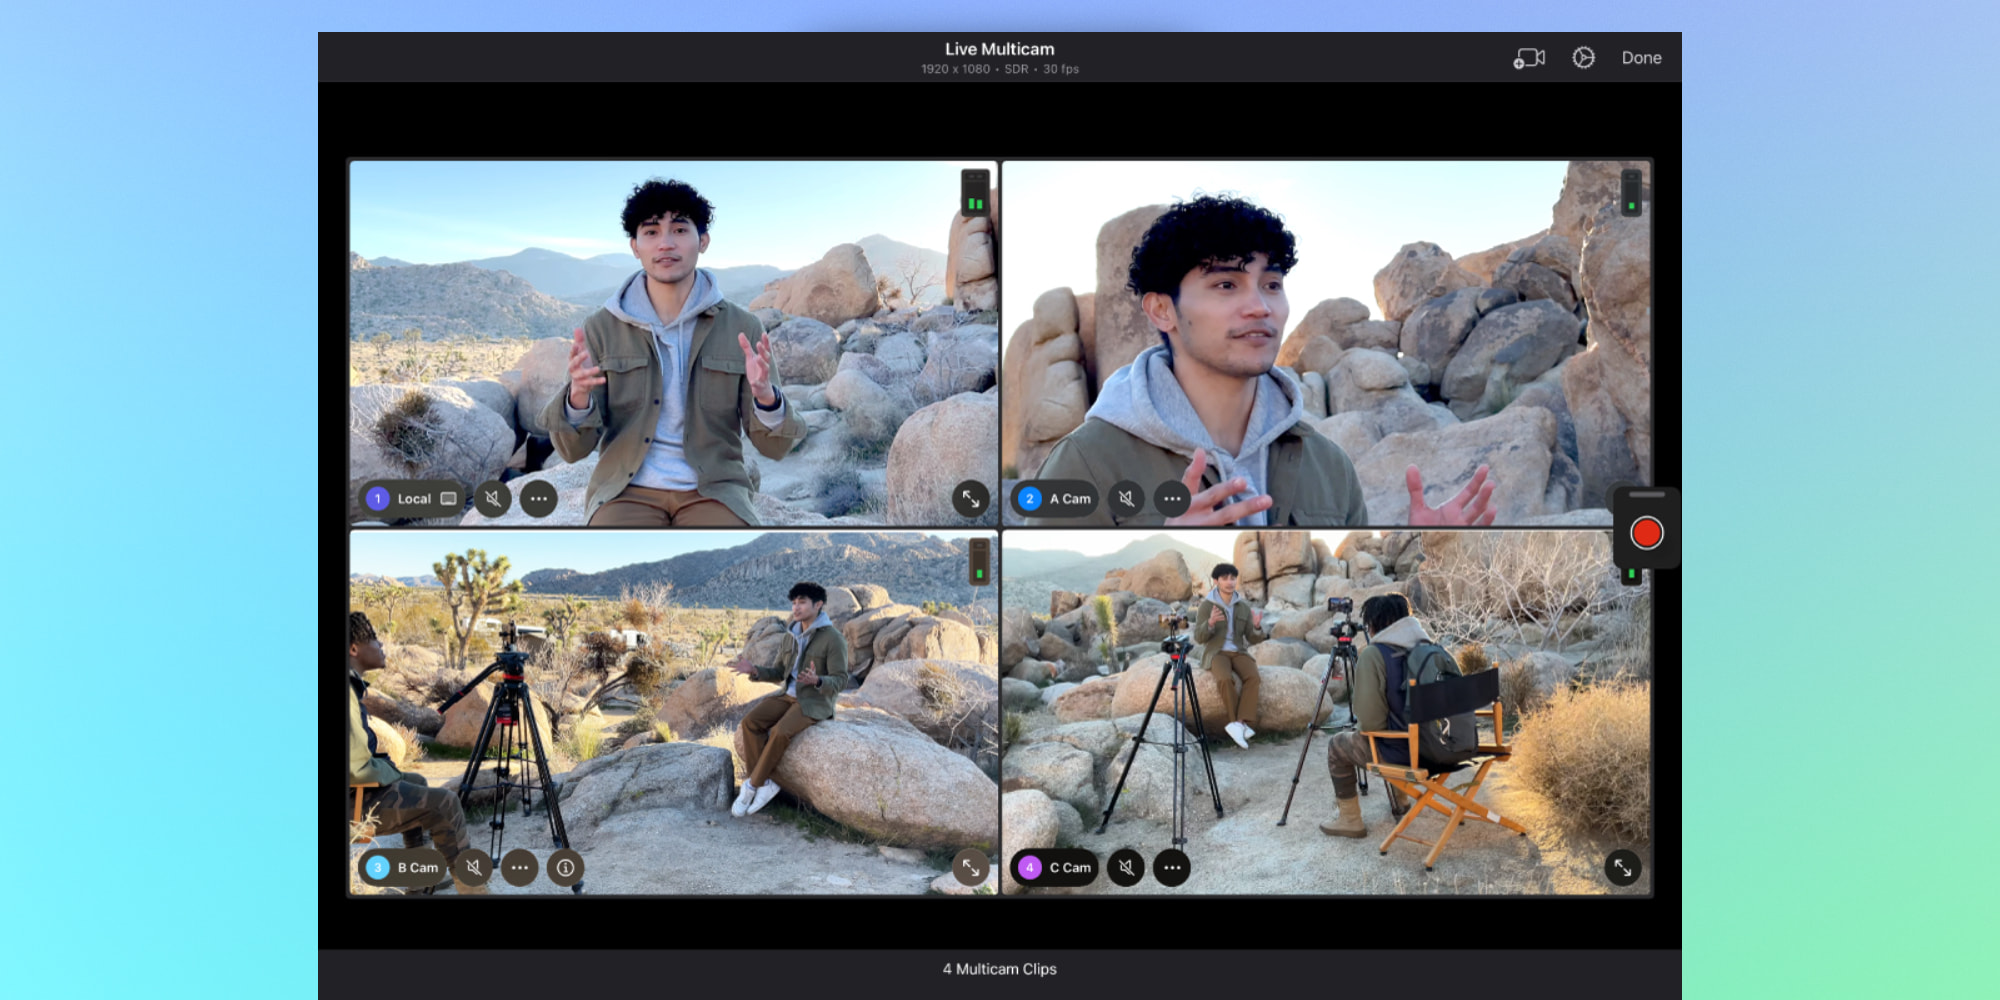Tap the Live Multicam title bar
This screenshot has height=1000, width=2000.
pos(999,49)
